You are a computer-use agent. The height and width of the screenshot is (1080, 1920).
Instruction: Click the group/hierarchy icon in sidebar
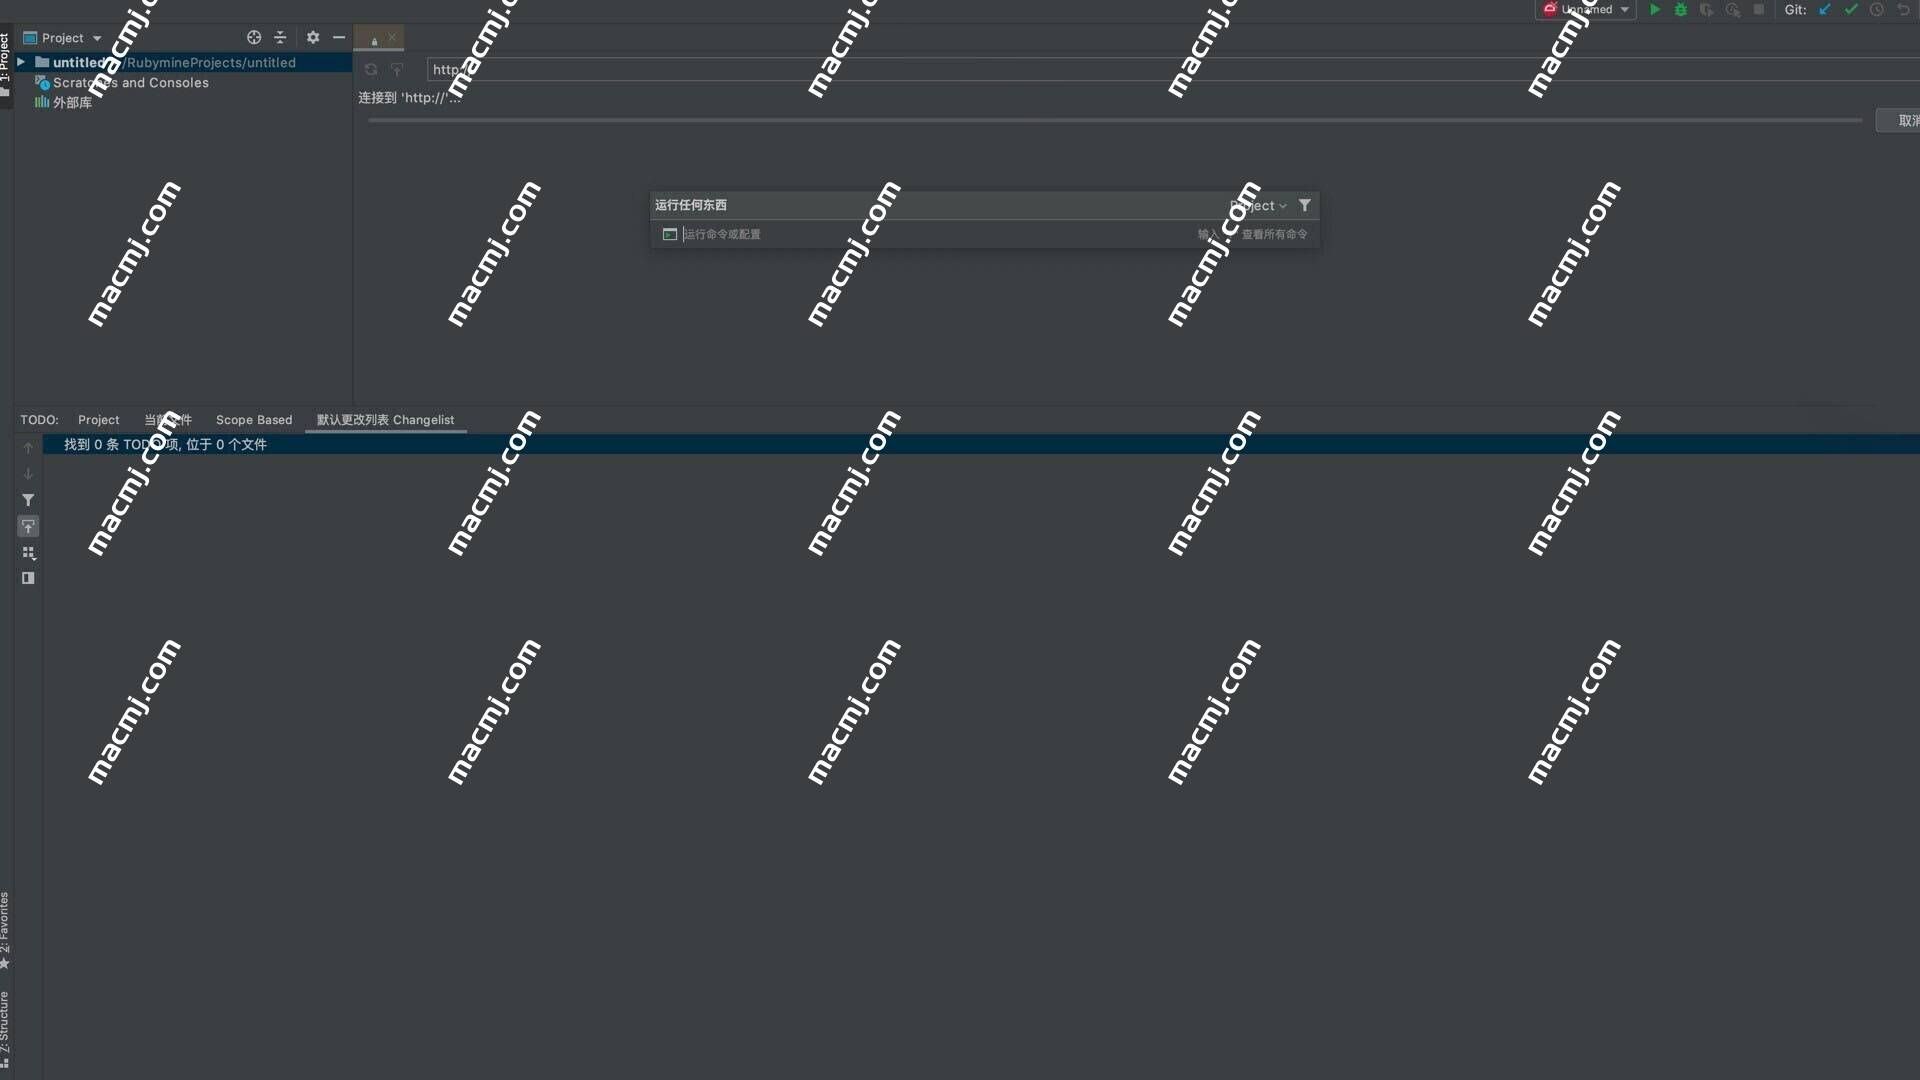pyautogui.click(x=28, y=553)
